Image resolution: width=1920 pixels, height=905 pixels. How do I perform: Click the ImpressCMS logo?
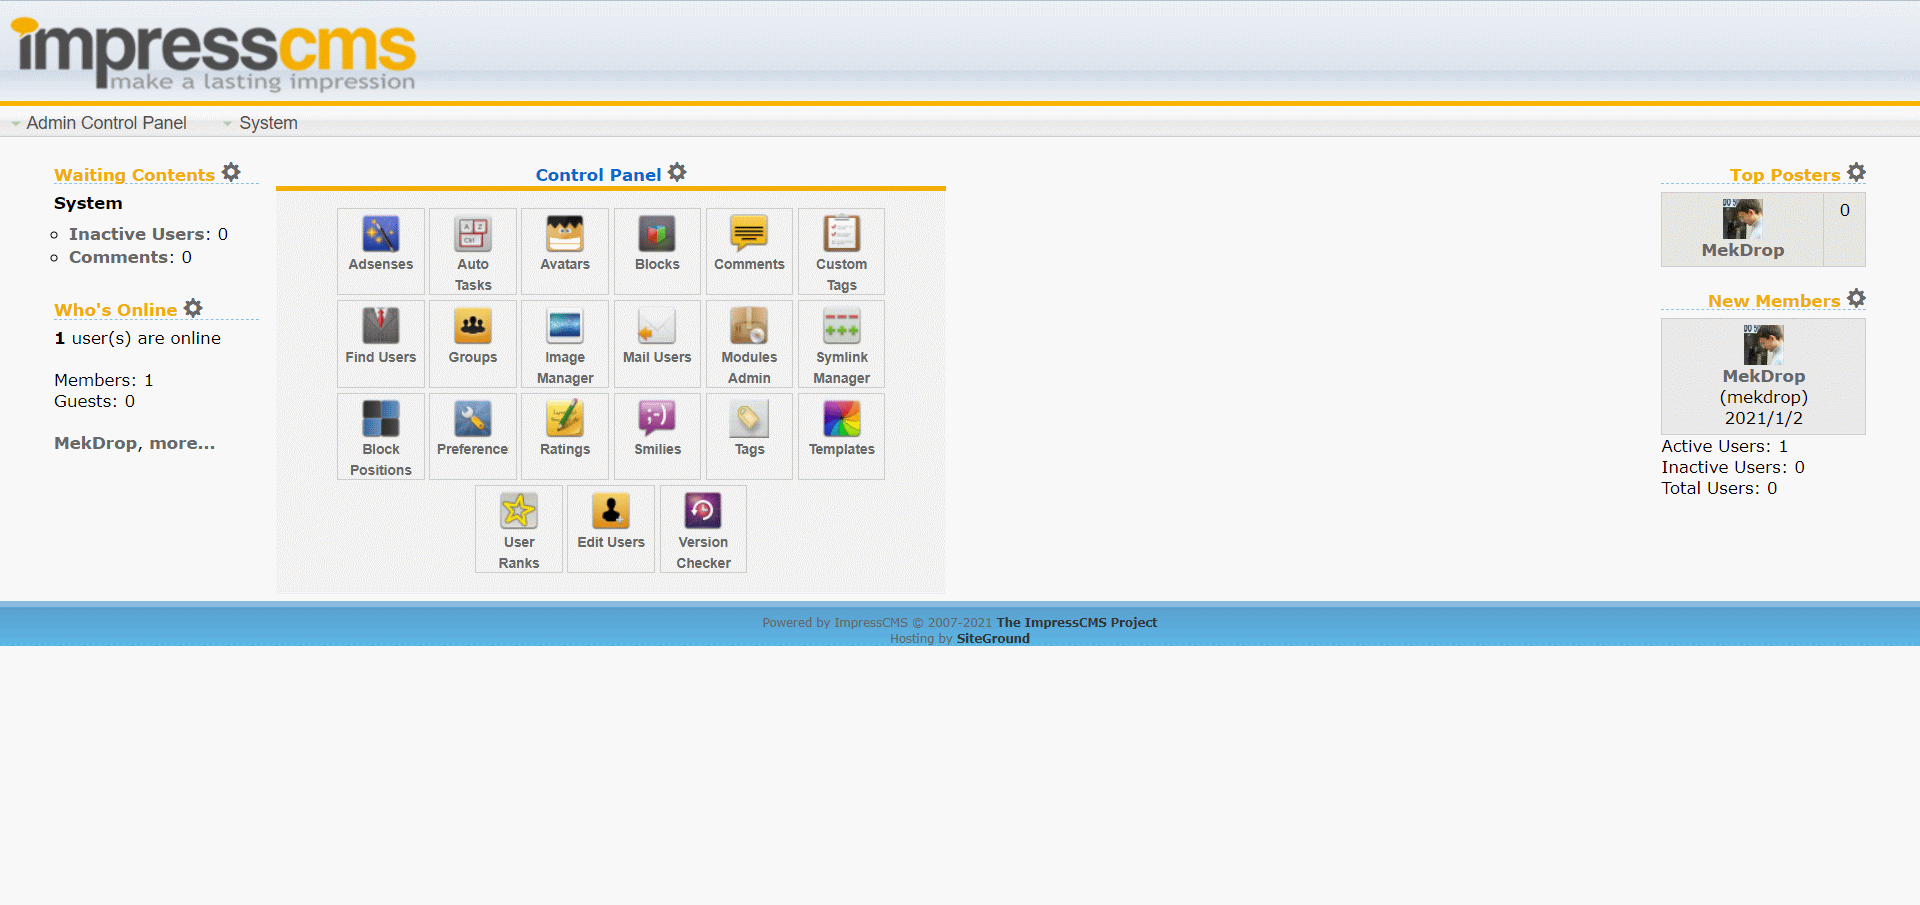[213, 53]
